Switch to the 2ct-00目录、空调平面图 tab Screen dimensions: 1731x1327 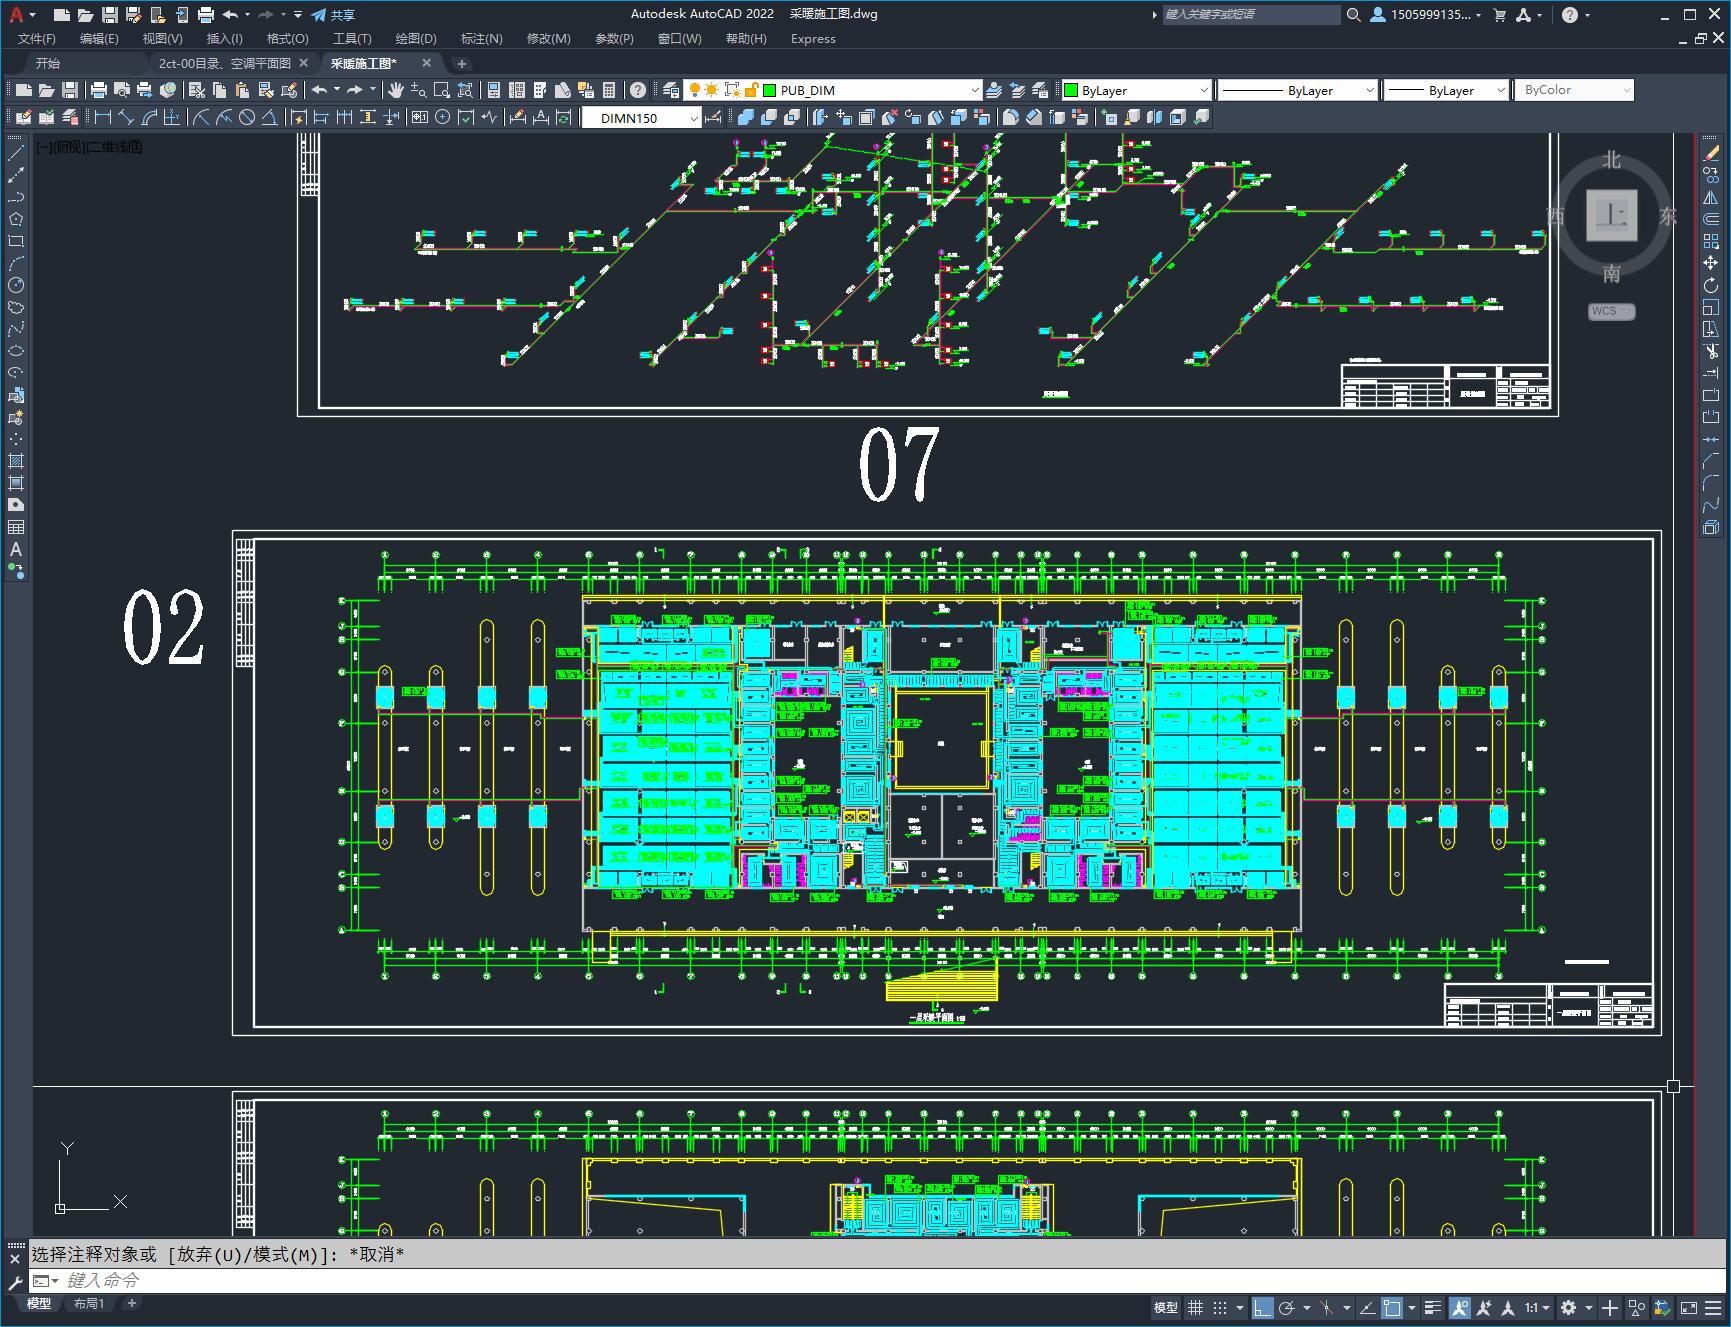coord(225,63)
